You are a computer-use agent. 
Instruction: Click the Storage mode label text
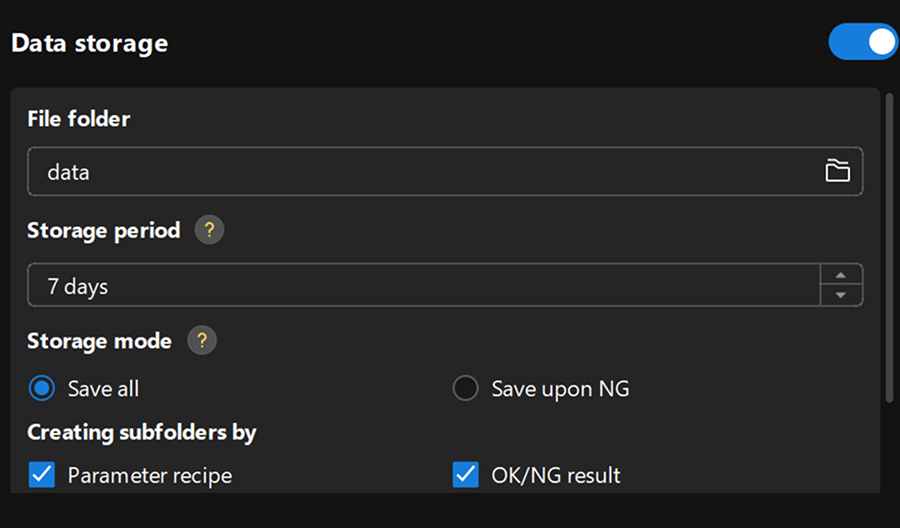click(x=99, y=341)
